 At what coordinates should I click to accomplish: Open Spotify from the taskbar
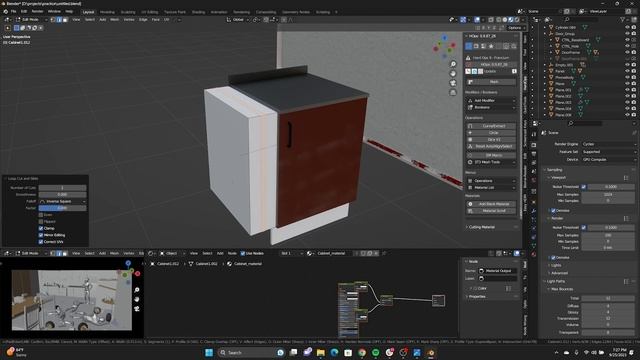coord(376,352)
